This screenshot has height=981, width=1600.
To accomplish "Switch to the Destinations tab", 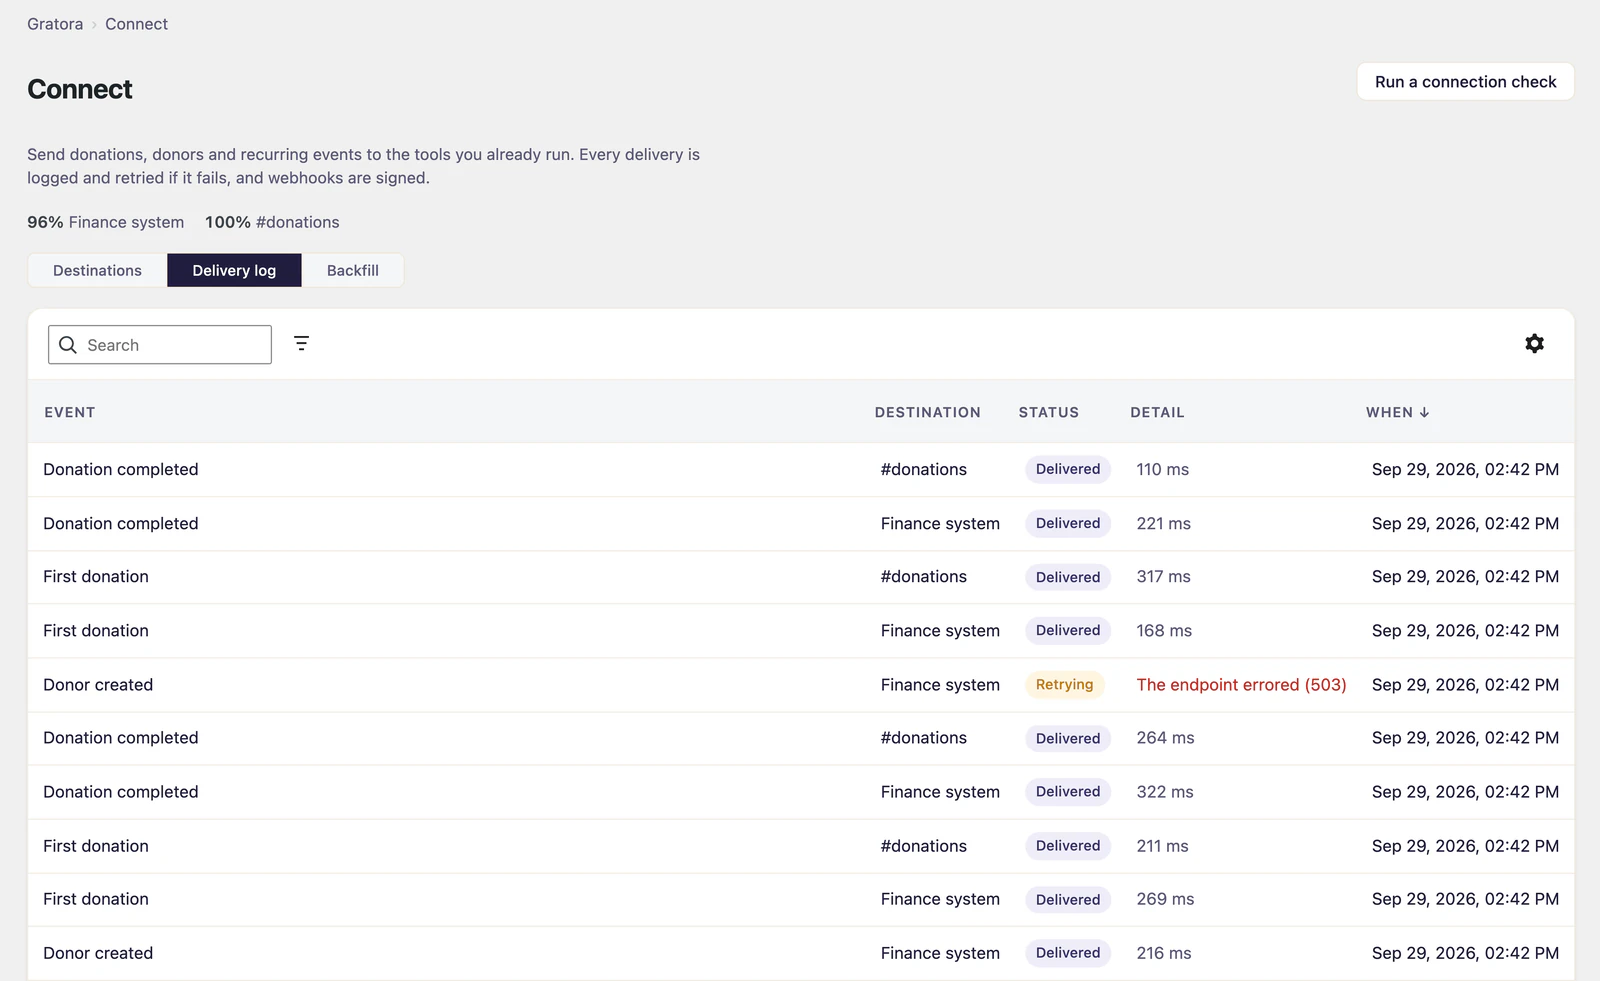I will (97, 271).
